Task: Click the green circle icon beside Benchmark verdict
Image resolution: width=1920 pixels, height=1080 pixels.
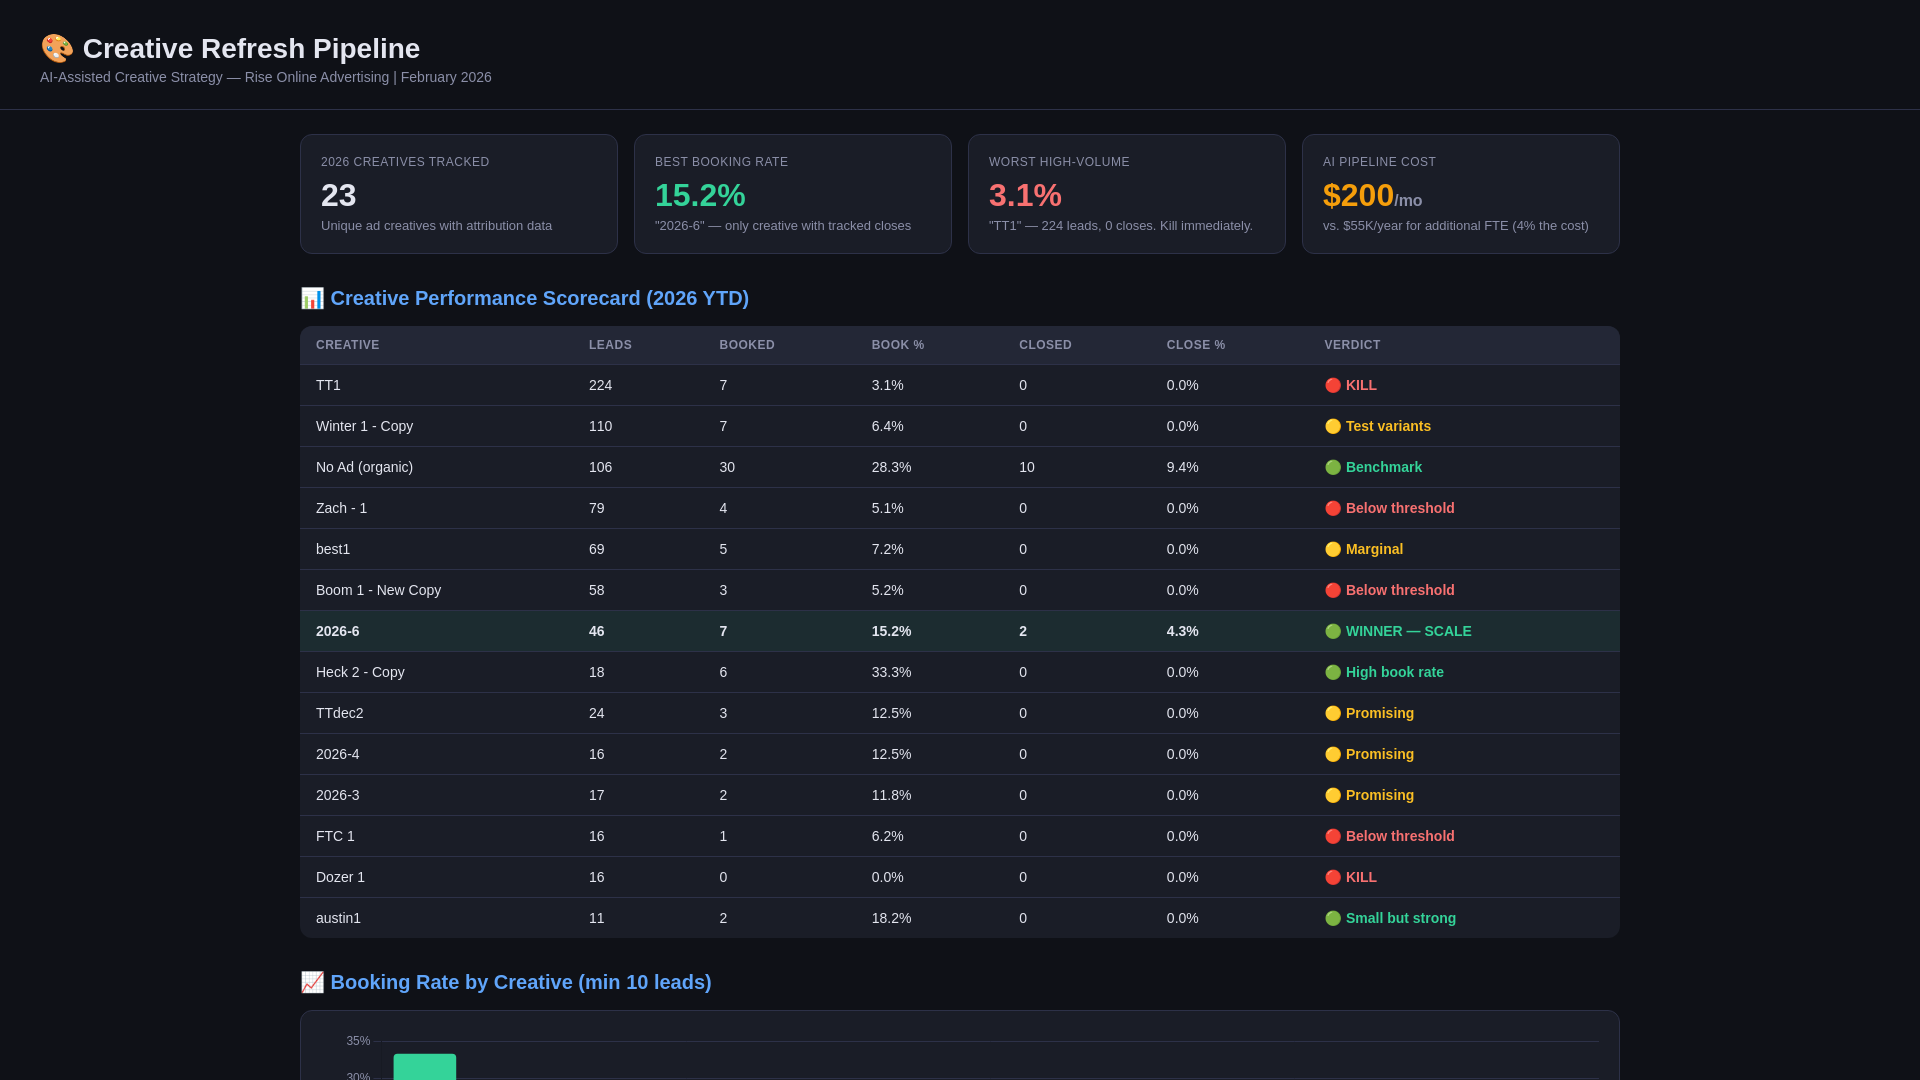Action: 1332,467
